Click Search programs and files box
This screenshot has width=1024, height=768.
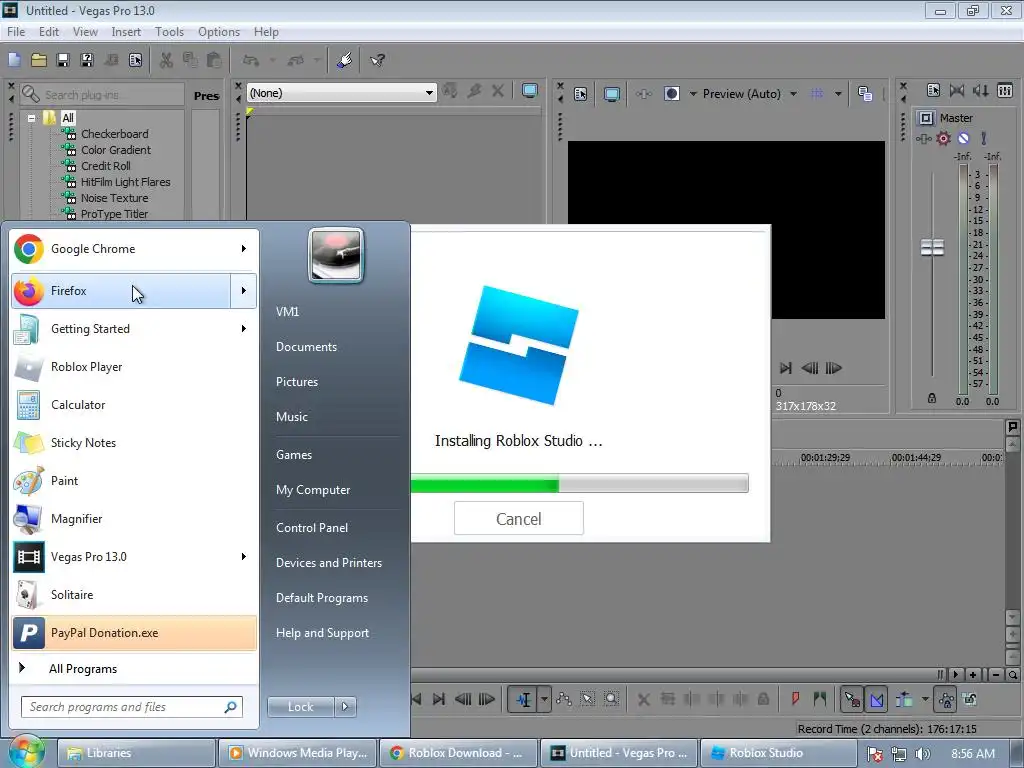132,707
